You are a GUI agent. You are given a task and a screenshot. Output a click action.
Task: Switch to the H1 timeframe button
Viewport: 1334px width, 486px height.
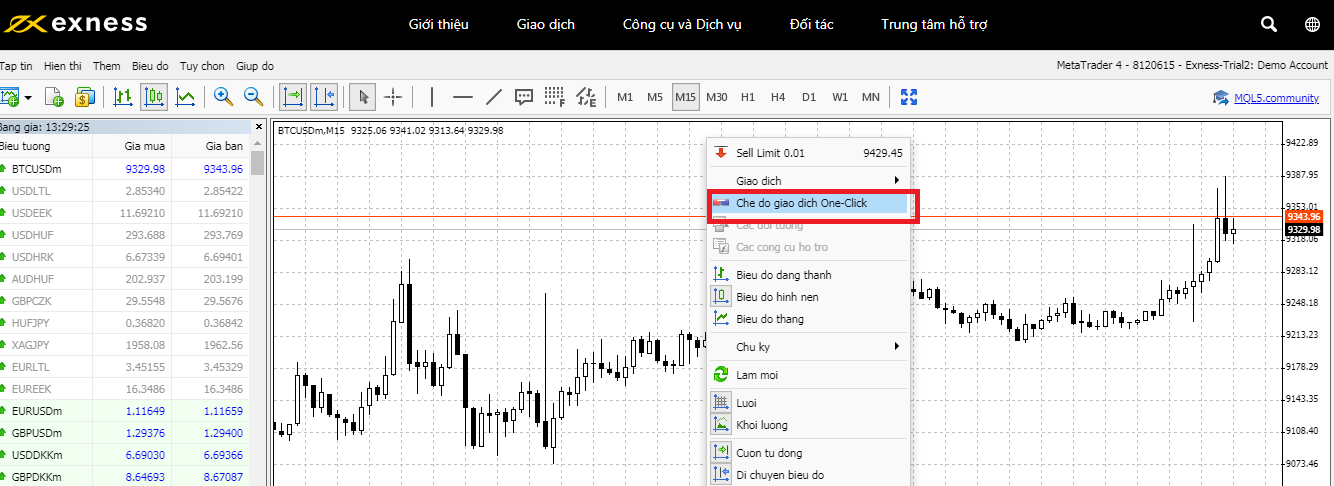point(748,97)
